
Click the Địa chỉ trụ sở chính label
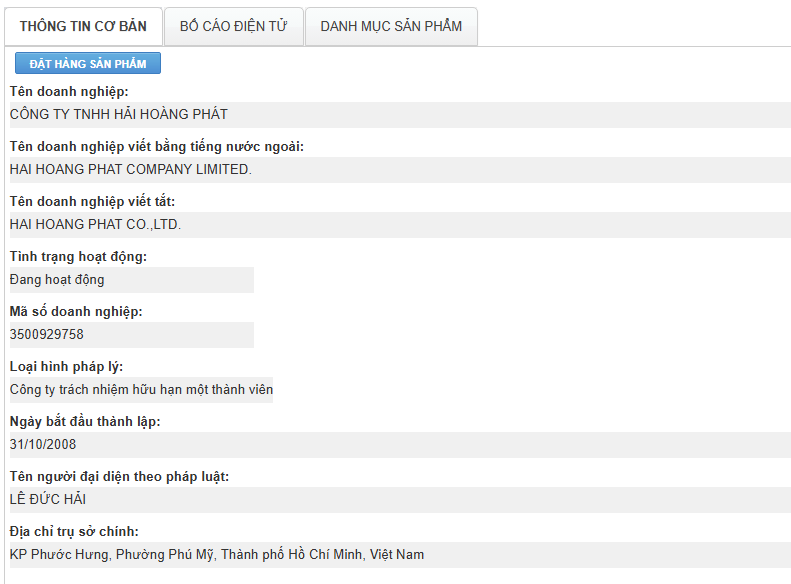pyautogui.click(x=74, y=531)
